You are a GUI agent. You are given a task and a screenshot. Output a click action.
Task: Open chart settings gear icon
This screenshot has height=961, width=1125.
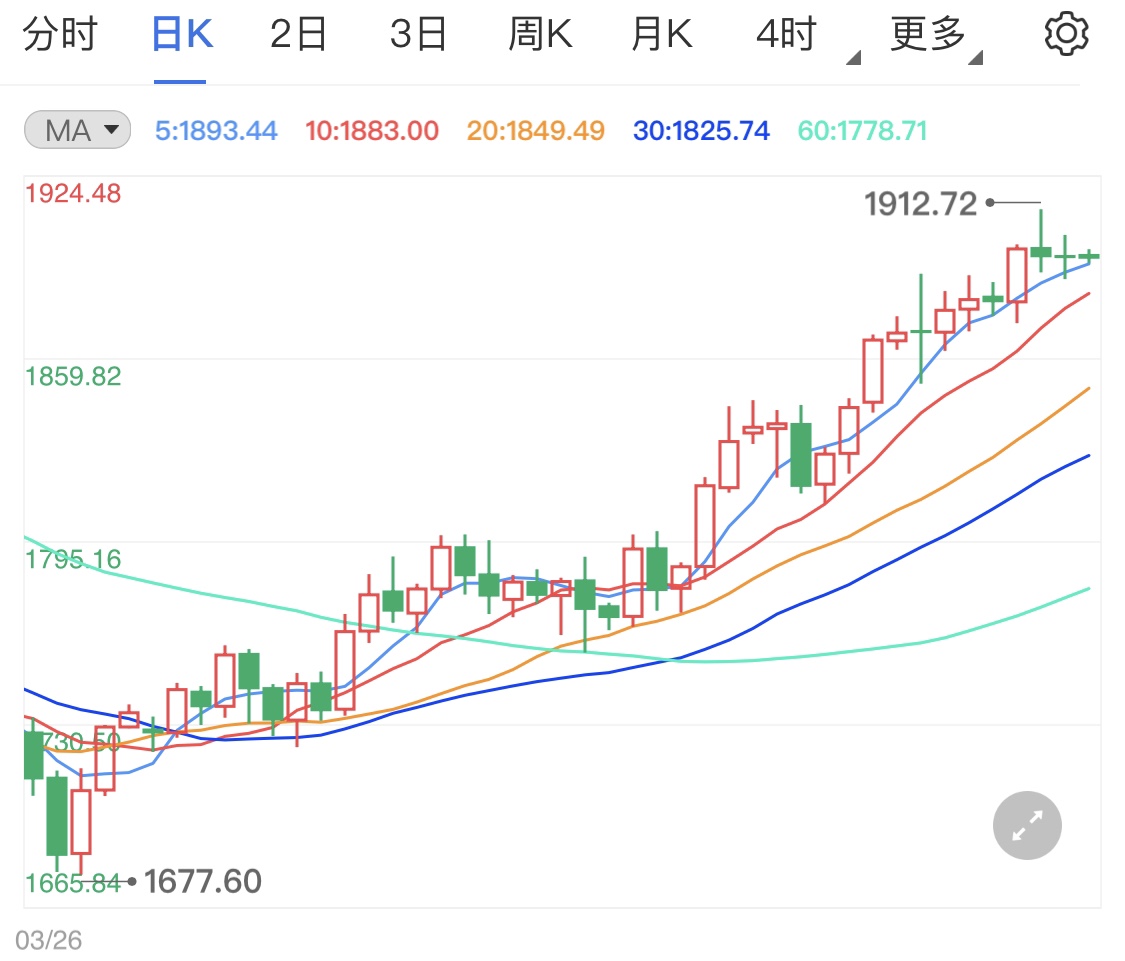point(1066,34)
